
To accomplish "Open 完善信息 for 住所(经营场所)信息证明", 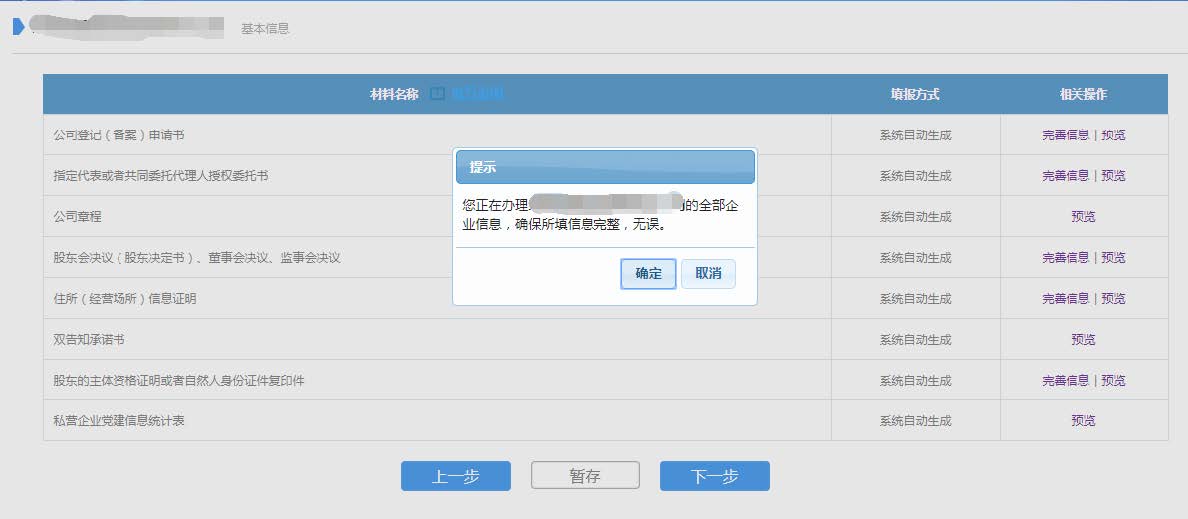I will [x=1065, y=299].
